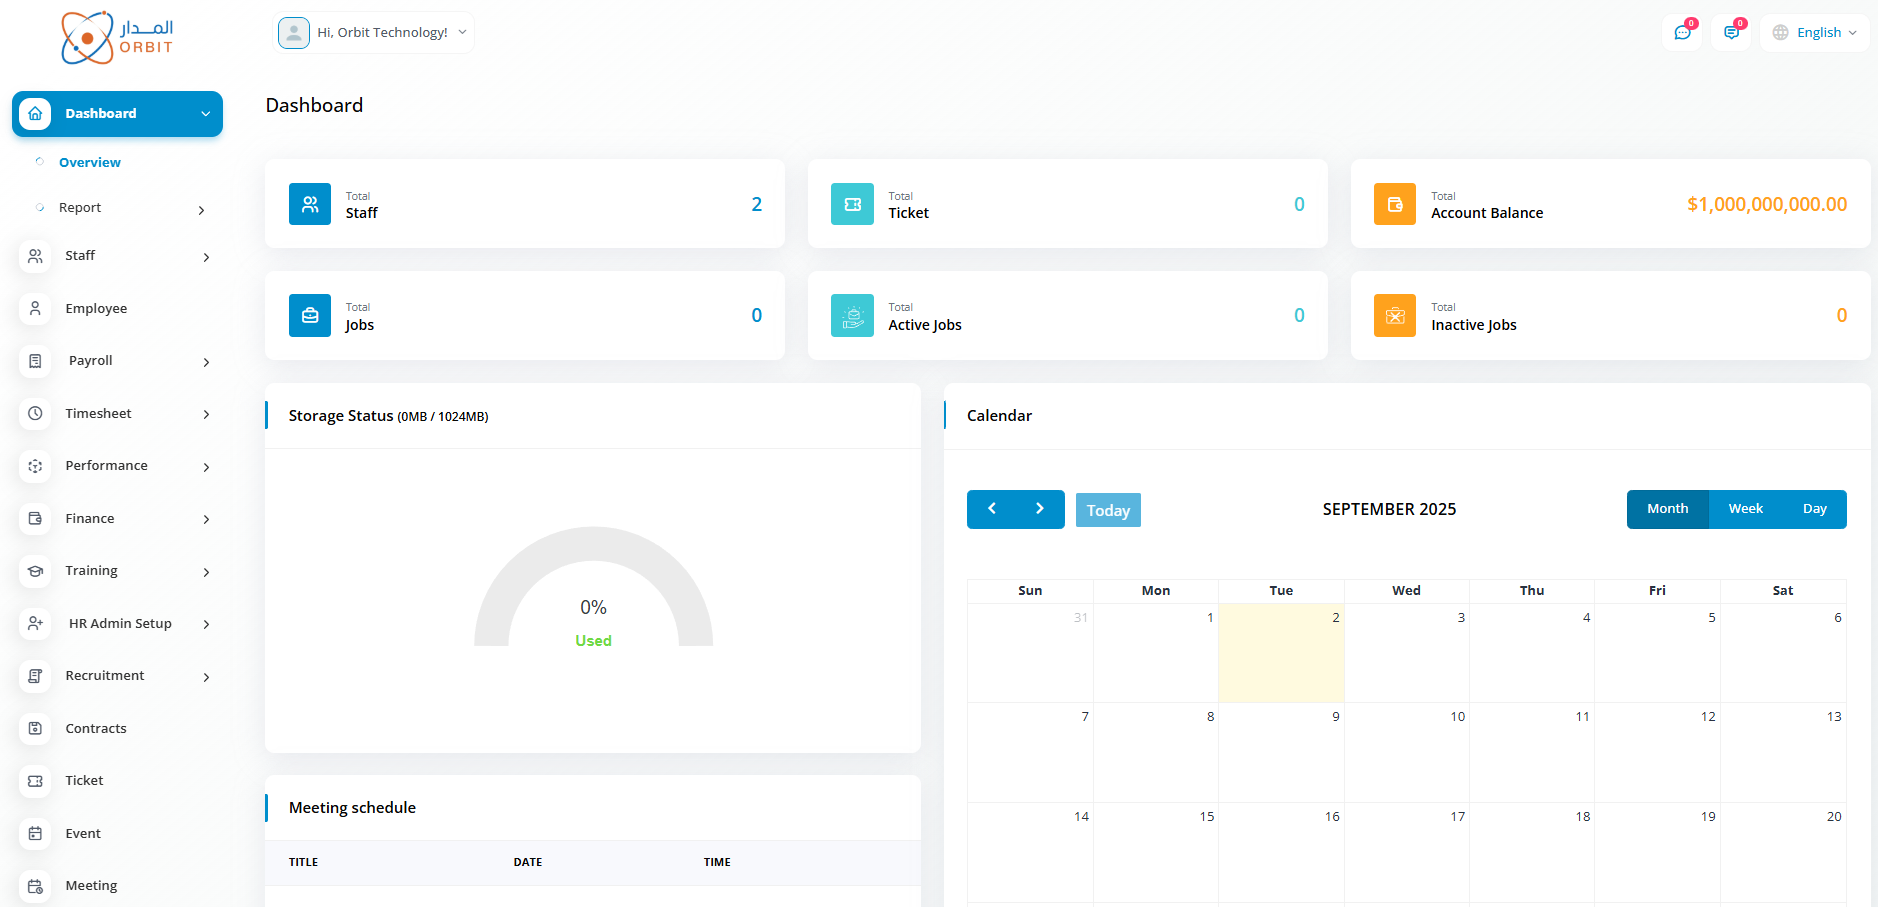Click the Total Ticket icon

(852, 204)
